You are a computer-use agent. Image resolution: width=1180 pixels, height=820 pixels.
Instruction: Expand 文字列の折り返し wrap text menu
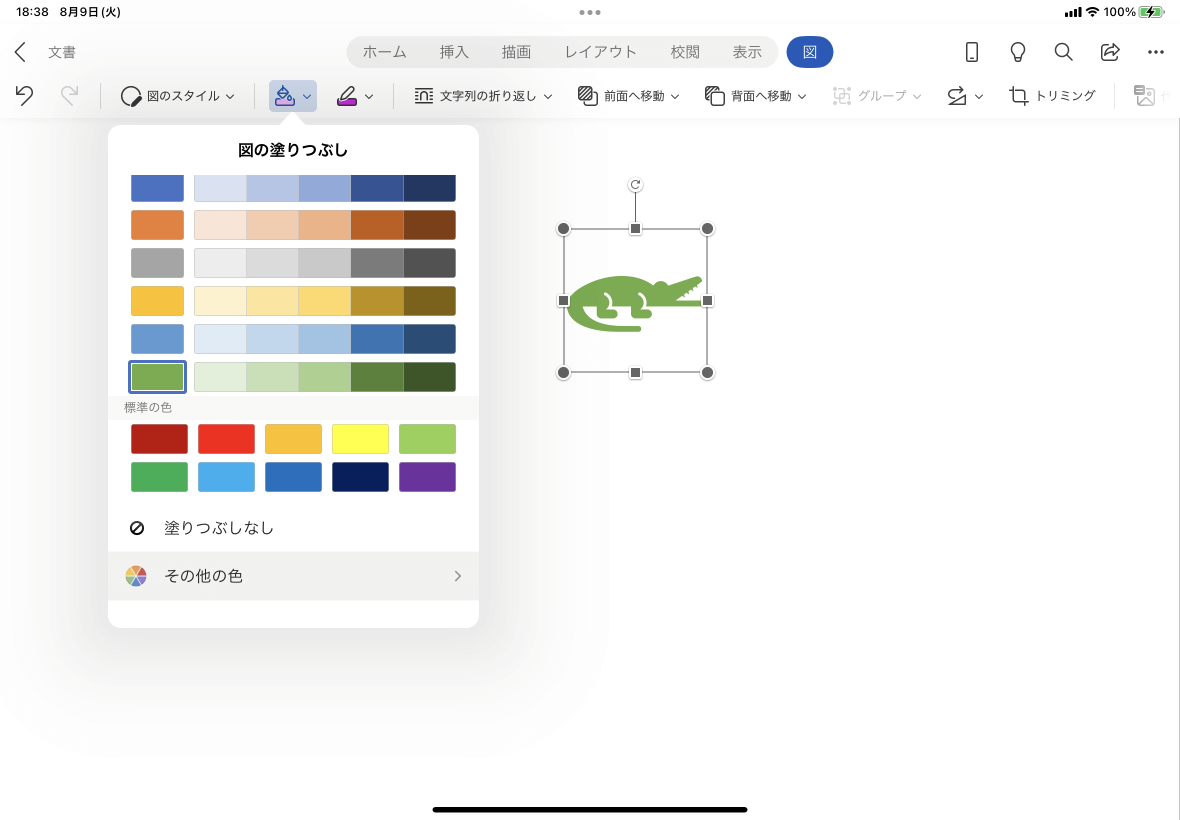(483, 96)
